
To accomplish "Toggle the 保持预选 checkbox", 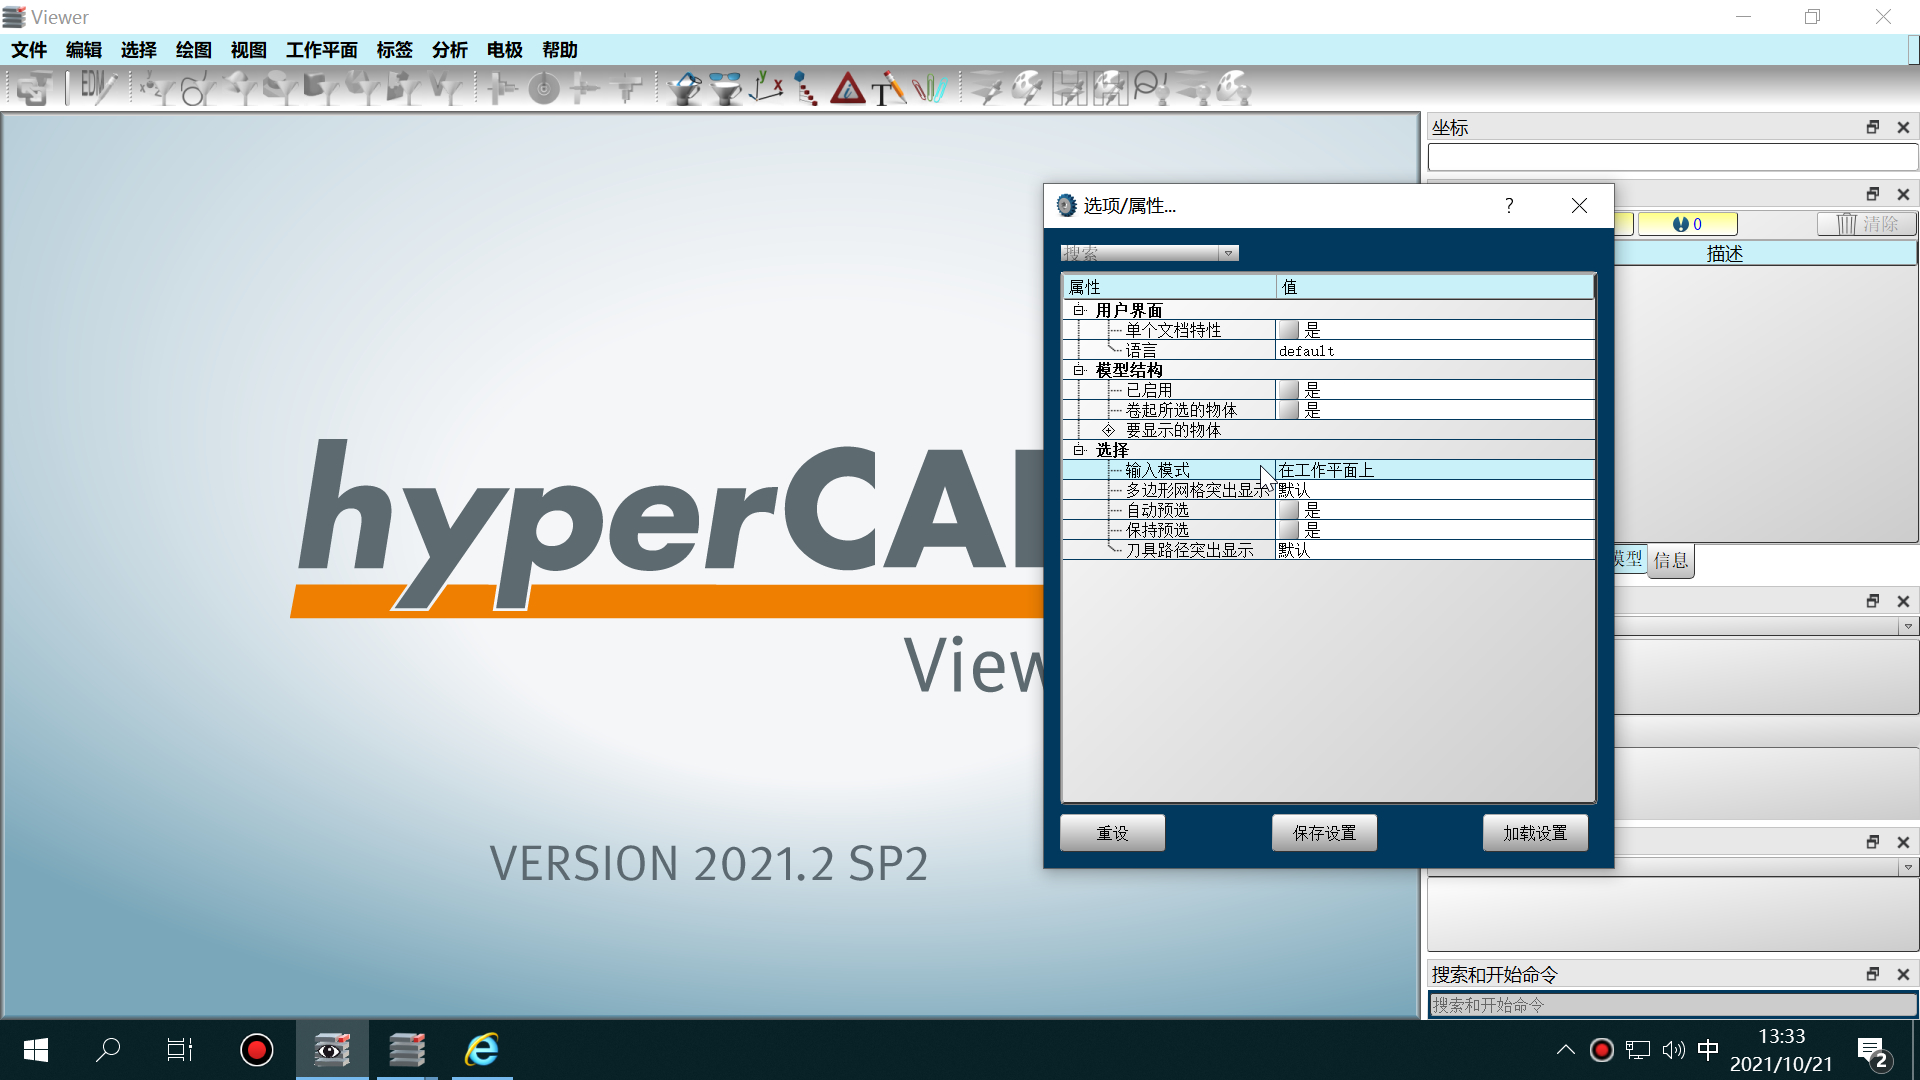I will coord(1288,530).
